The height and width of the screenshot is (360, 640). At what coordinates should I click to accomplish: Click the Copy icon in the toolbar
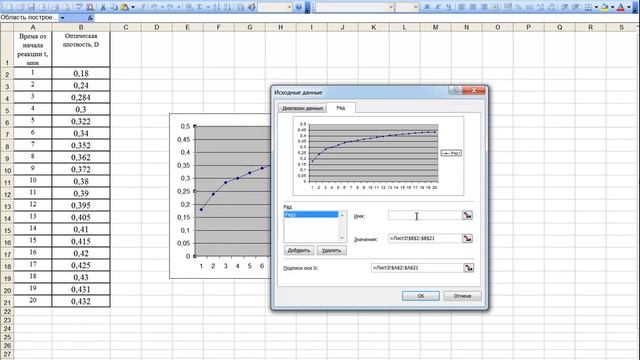[114, 7]
